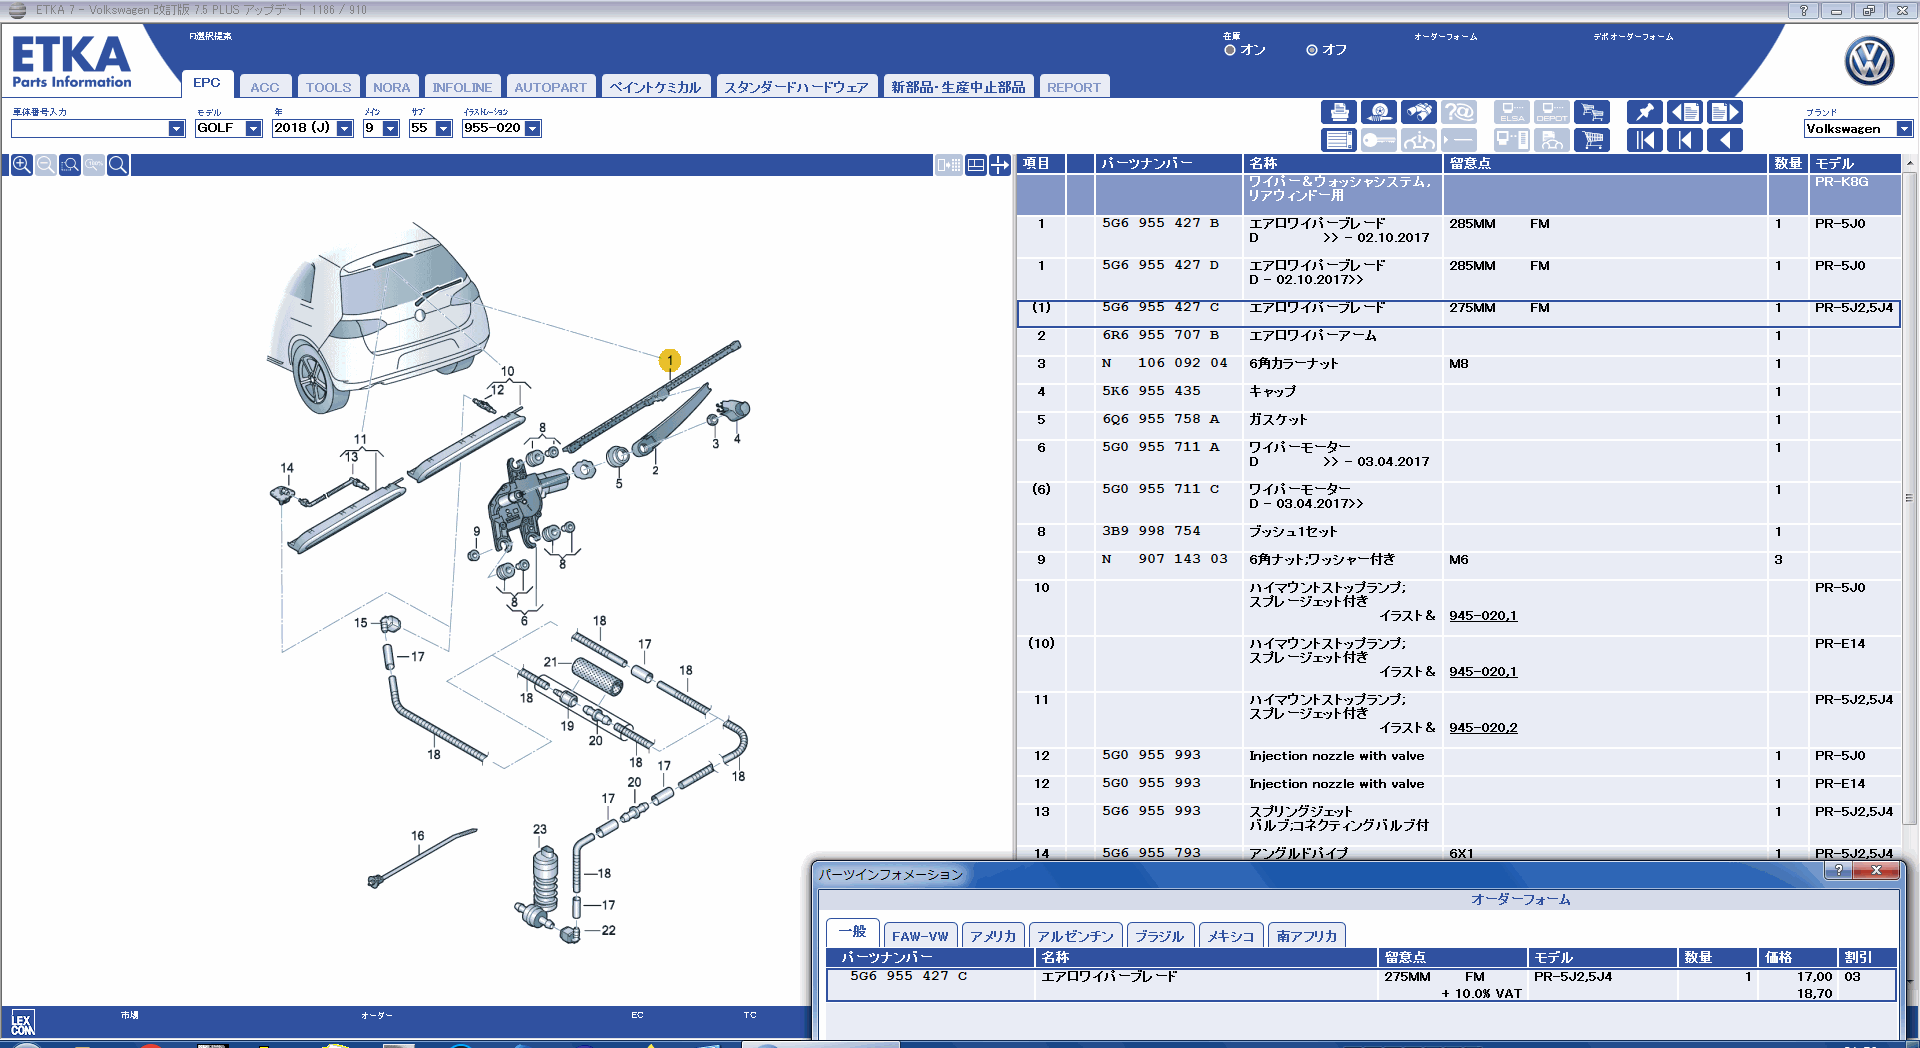1920x1048 pixels.
Task: Switch to the NORA tab
Action: [392, 87]
